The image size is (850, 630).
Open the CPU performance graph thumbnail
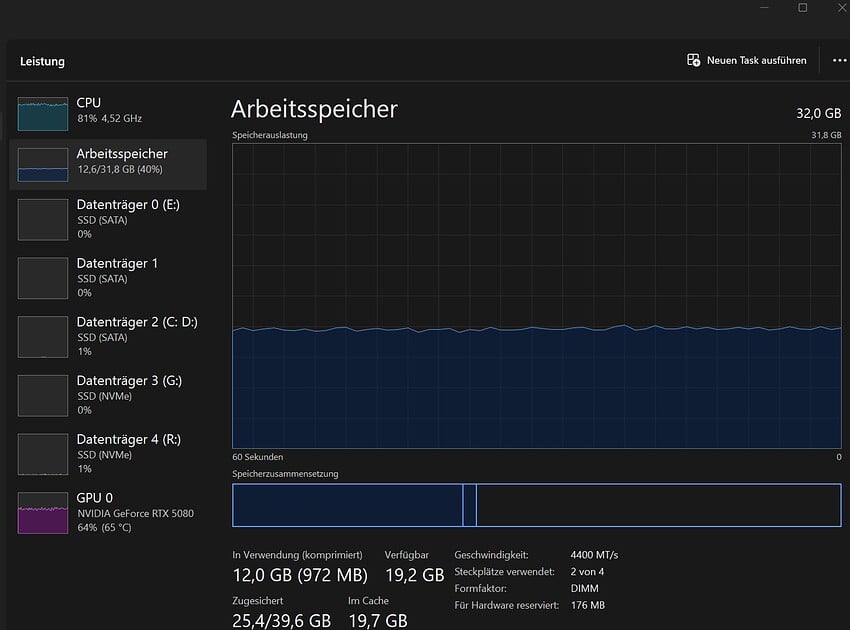[43, 115]
